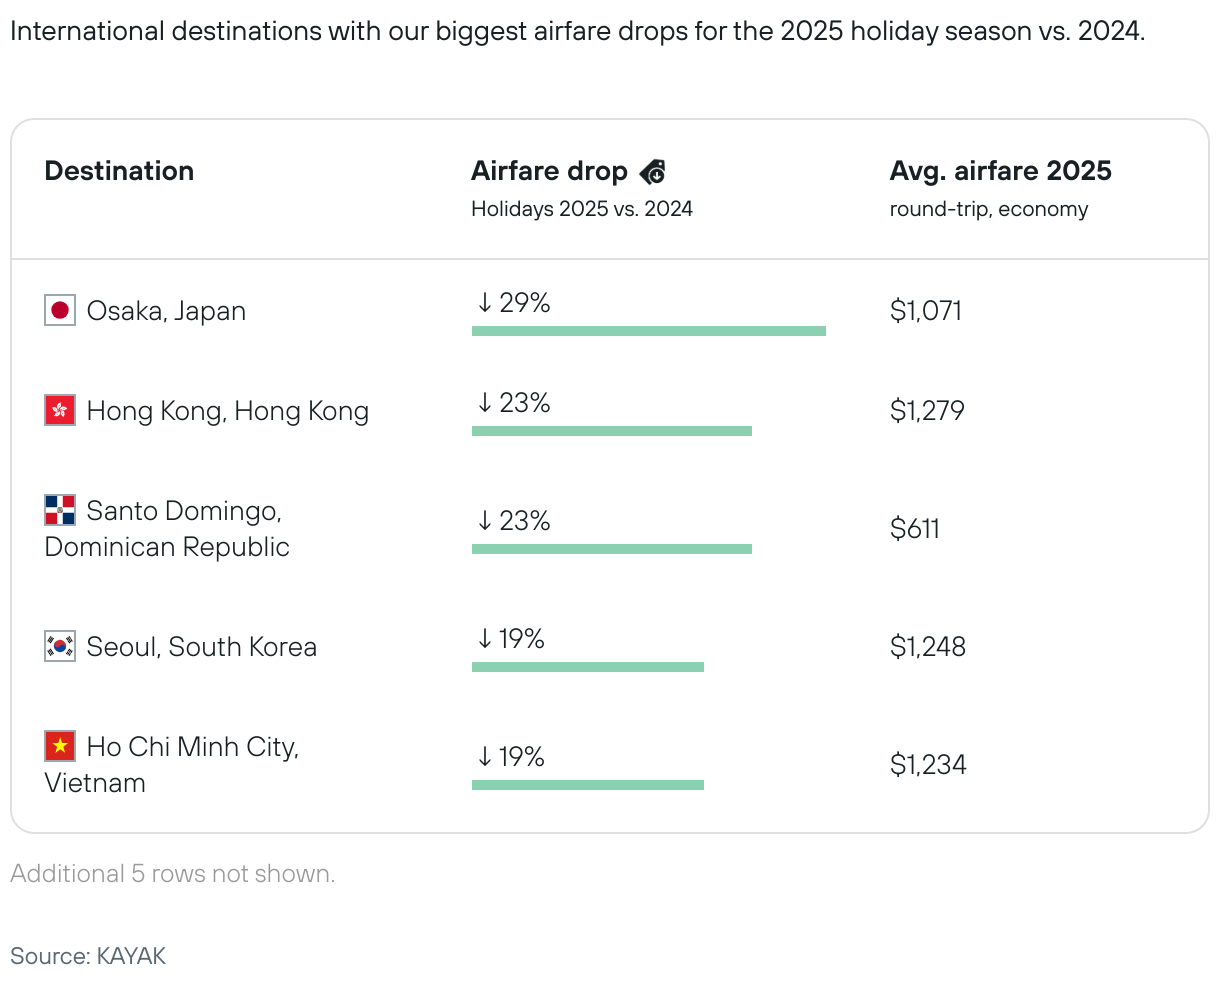1220x984 pixels.
Task: Click the Japan flag icon
Action: (60, 311)
